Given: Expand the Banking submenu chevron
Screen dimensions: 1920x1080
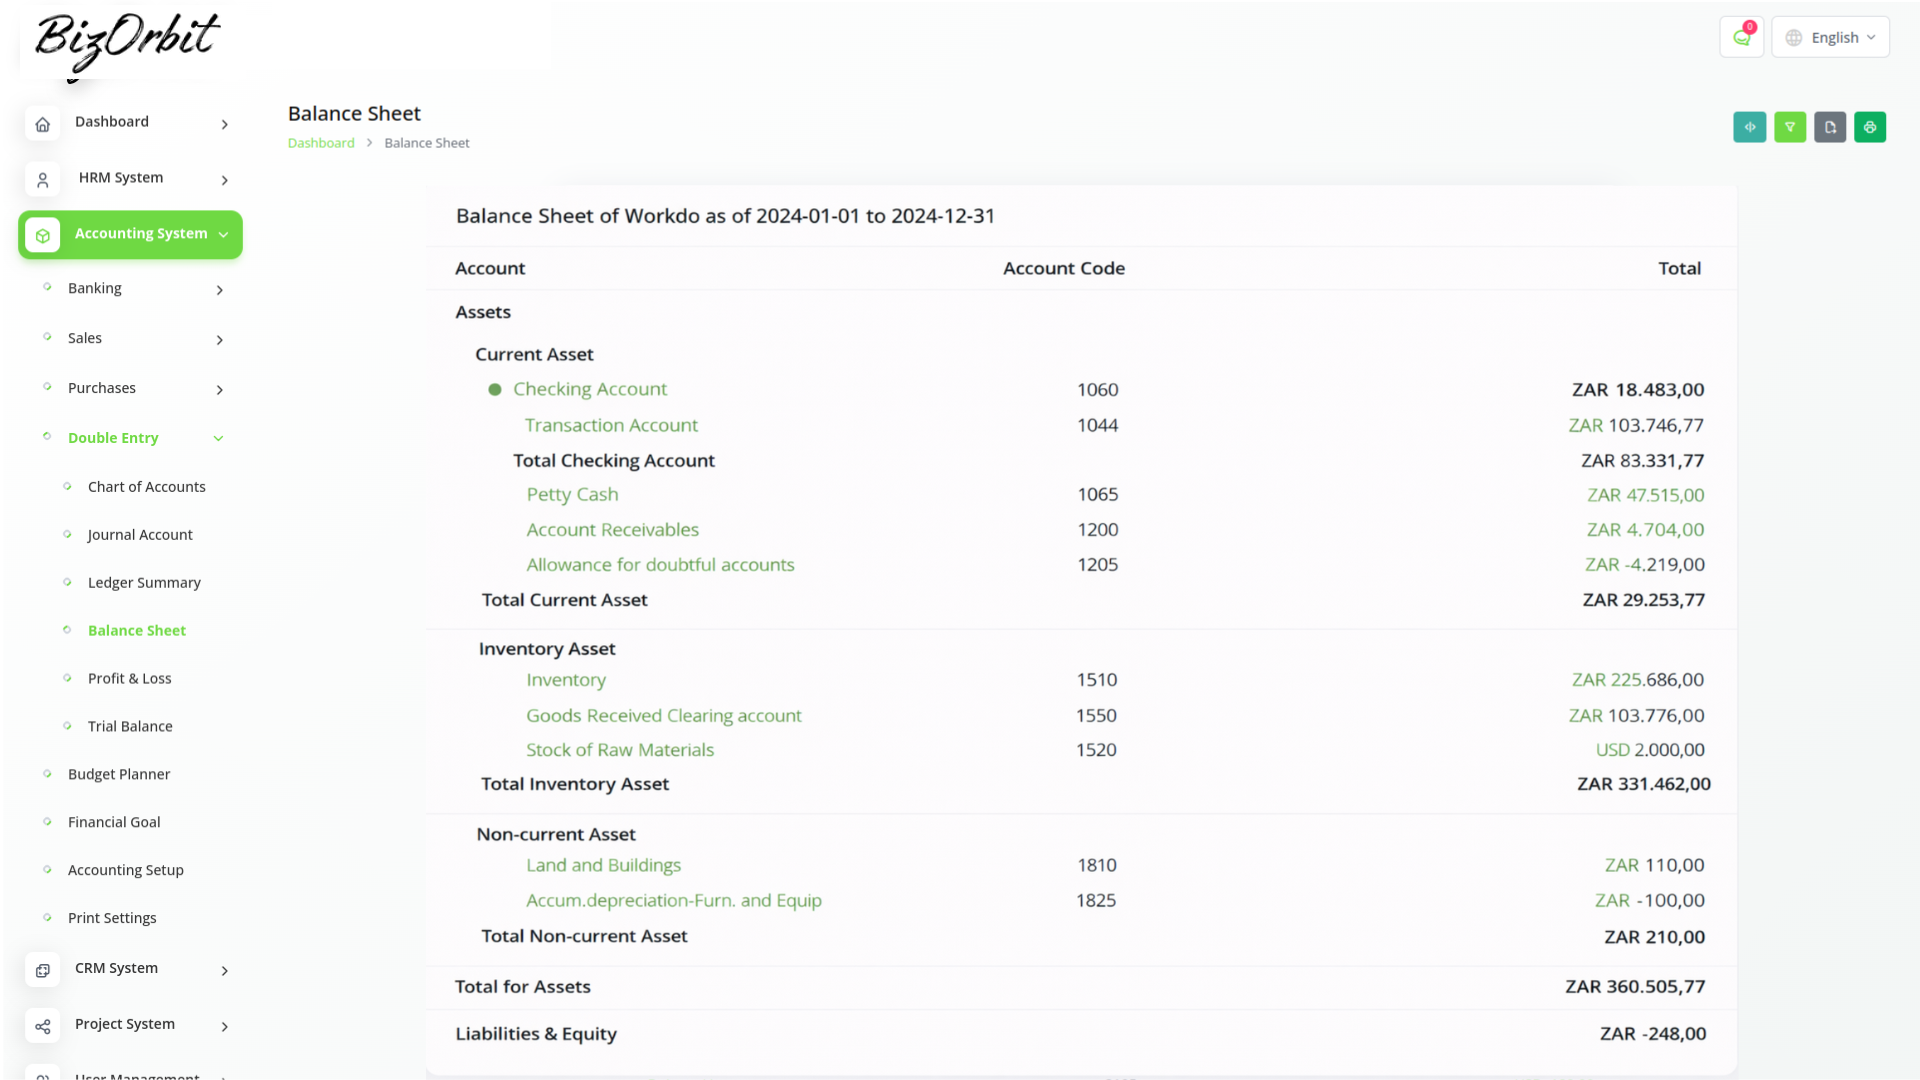Looking at the screenshot, I should coord(220,290).
